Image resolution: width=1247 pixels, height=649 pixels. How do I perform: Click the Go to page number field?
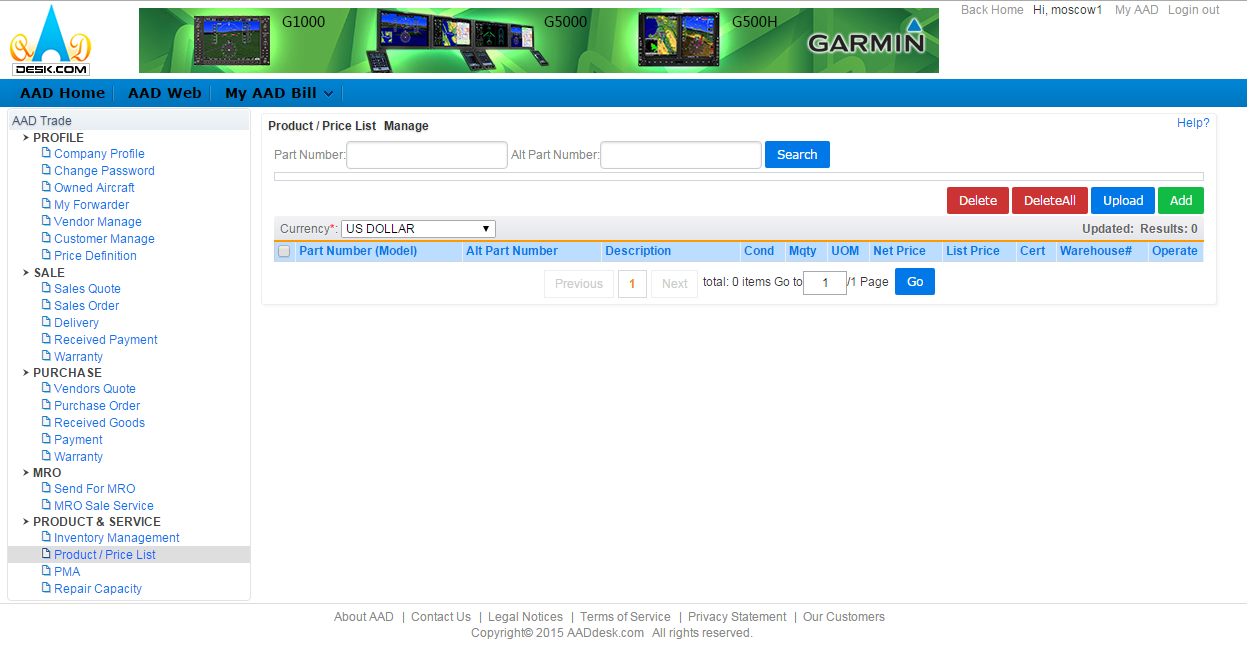(x=825, y=283)
